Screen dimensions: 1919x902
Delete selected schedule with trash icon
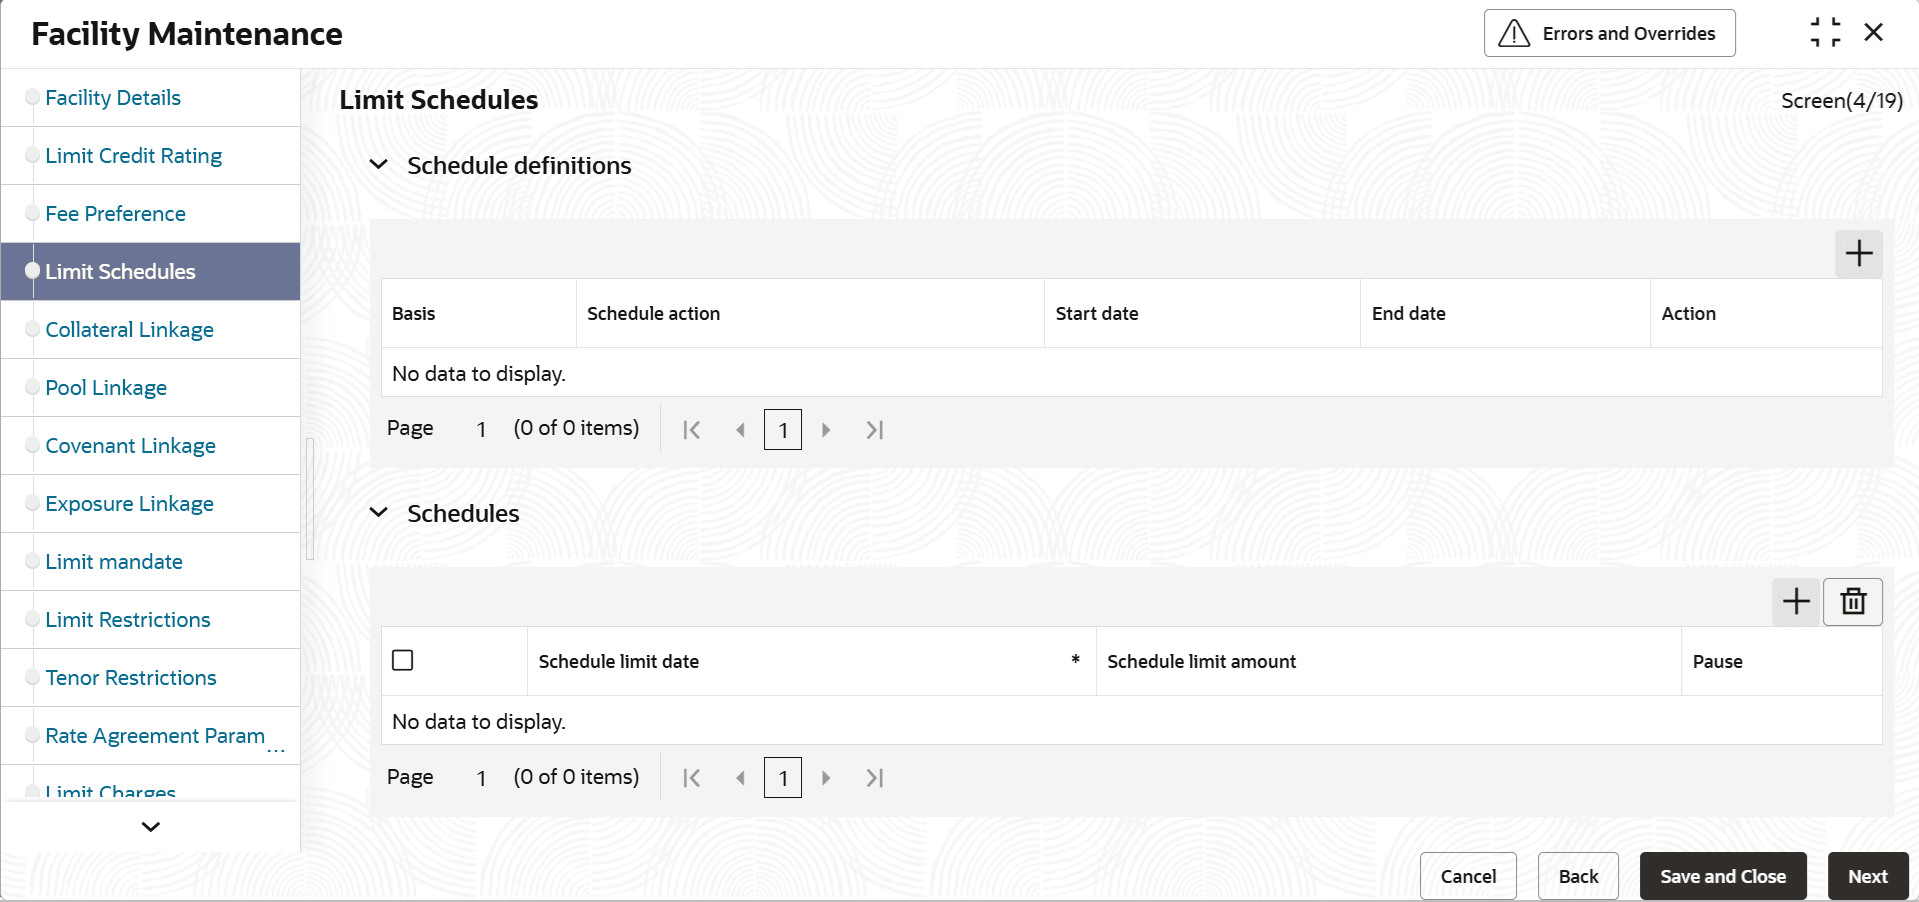(1853, 601)
